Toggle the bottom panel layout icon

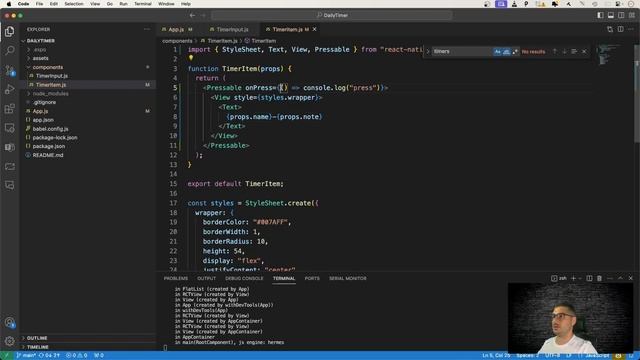(611, 15)
